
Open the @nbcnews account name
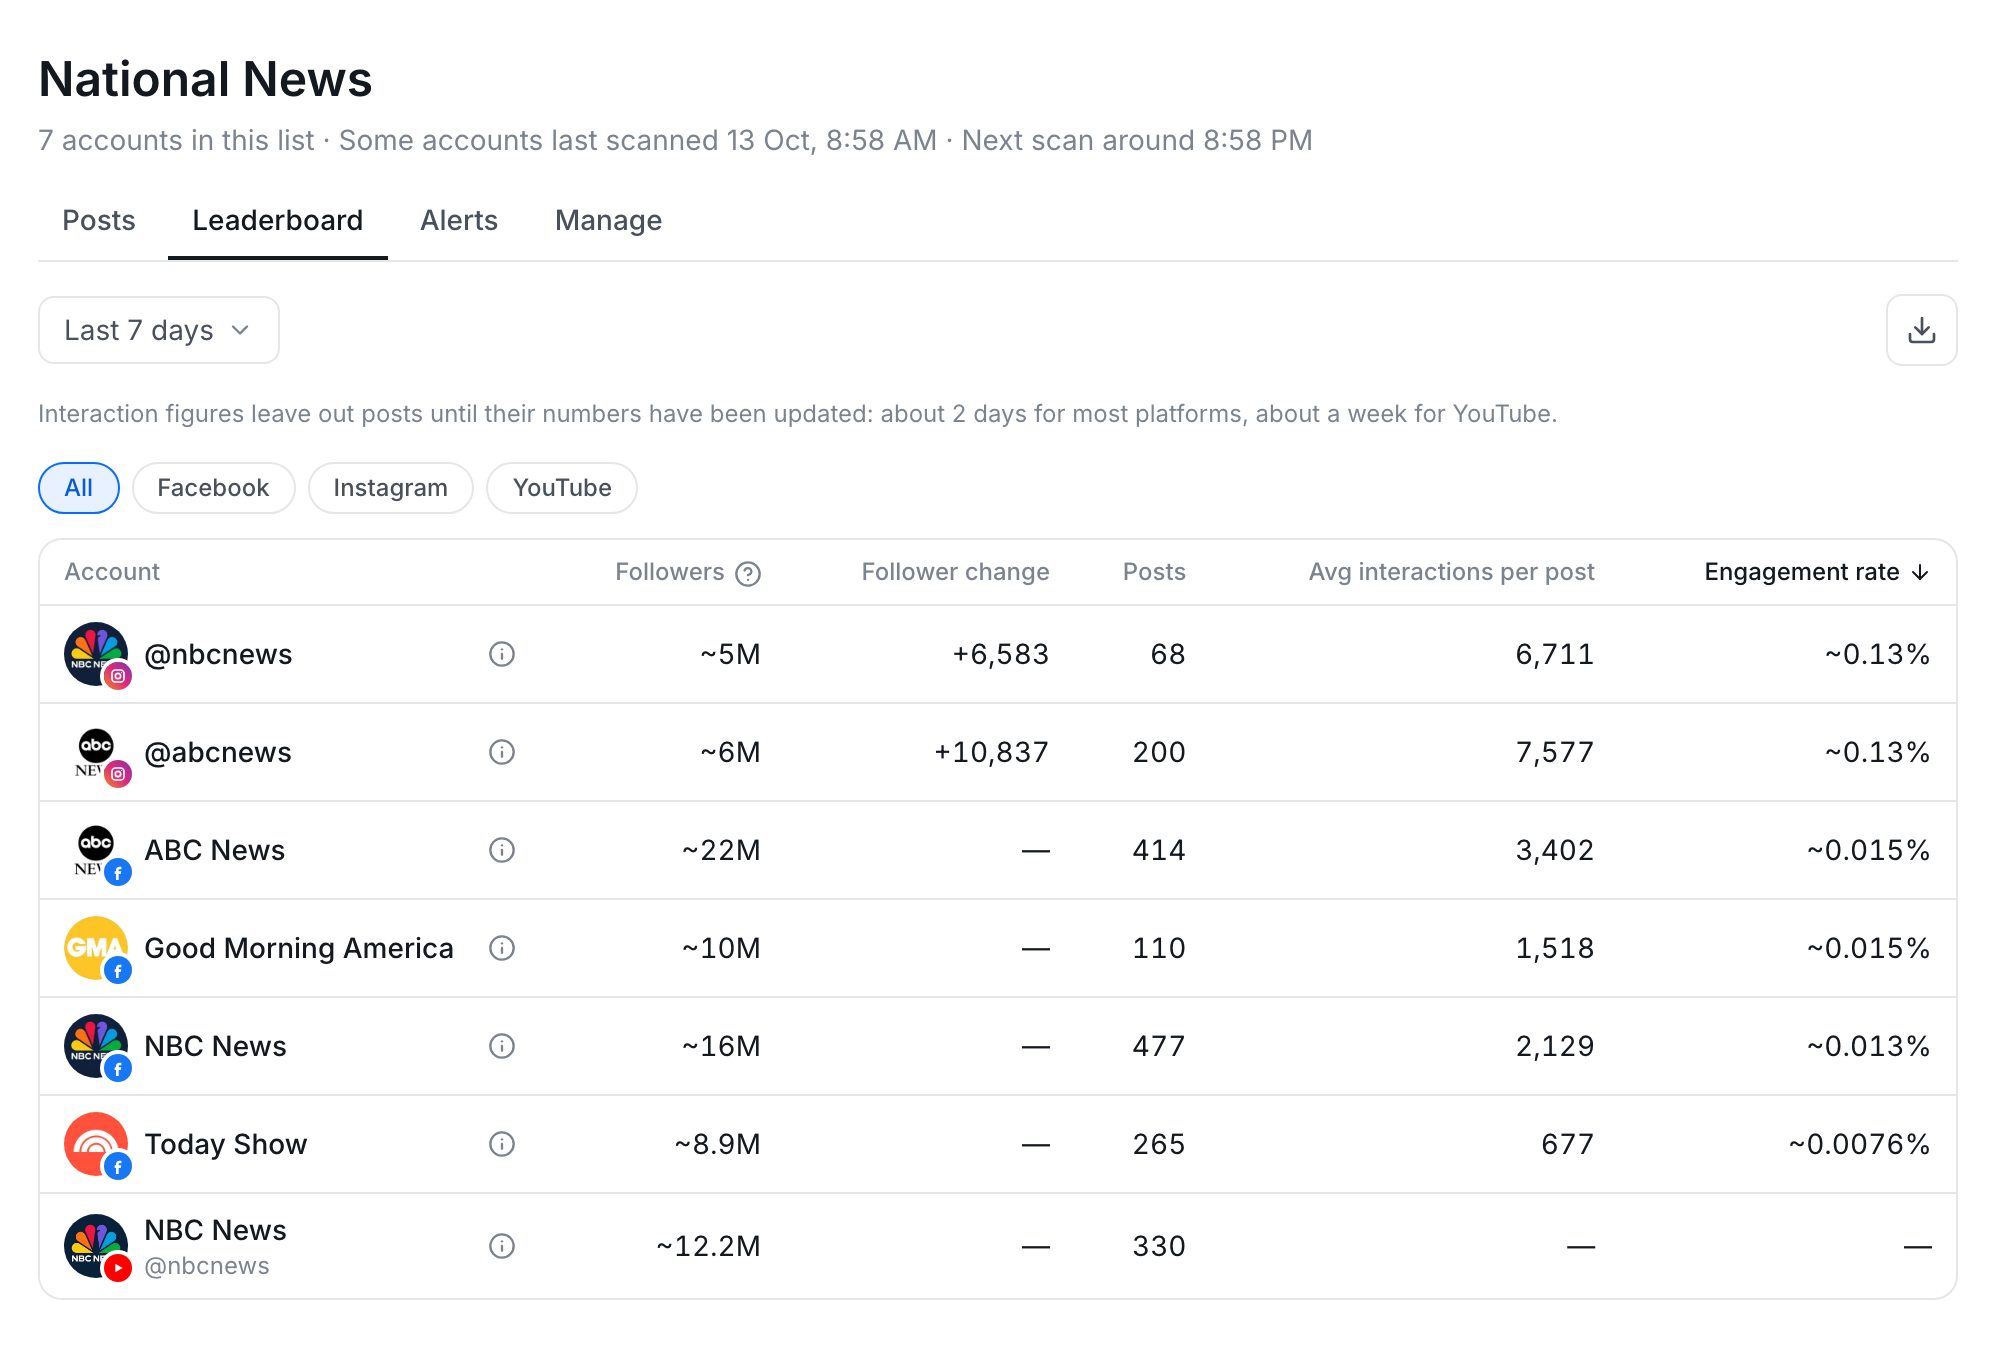pos(218,654)
